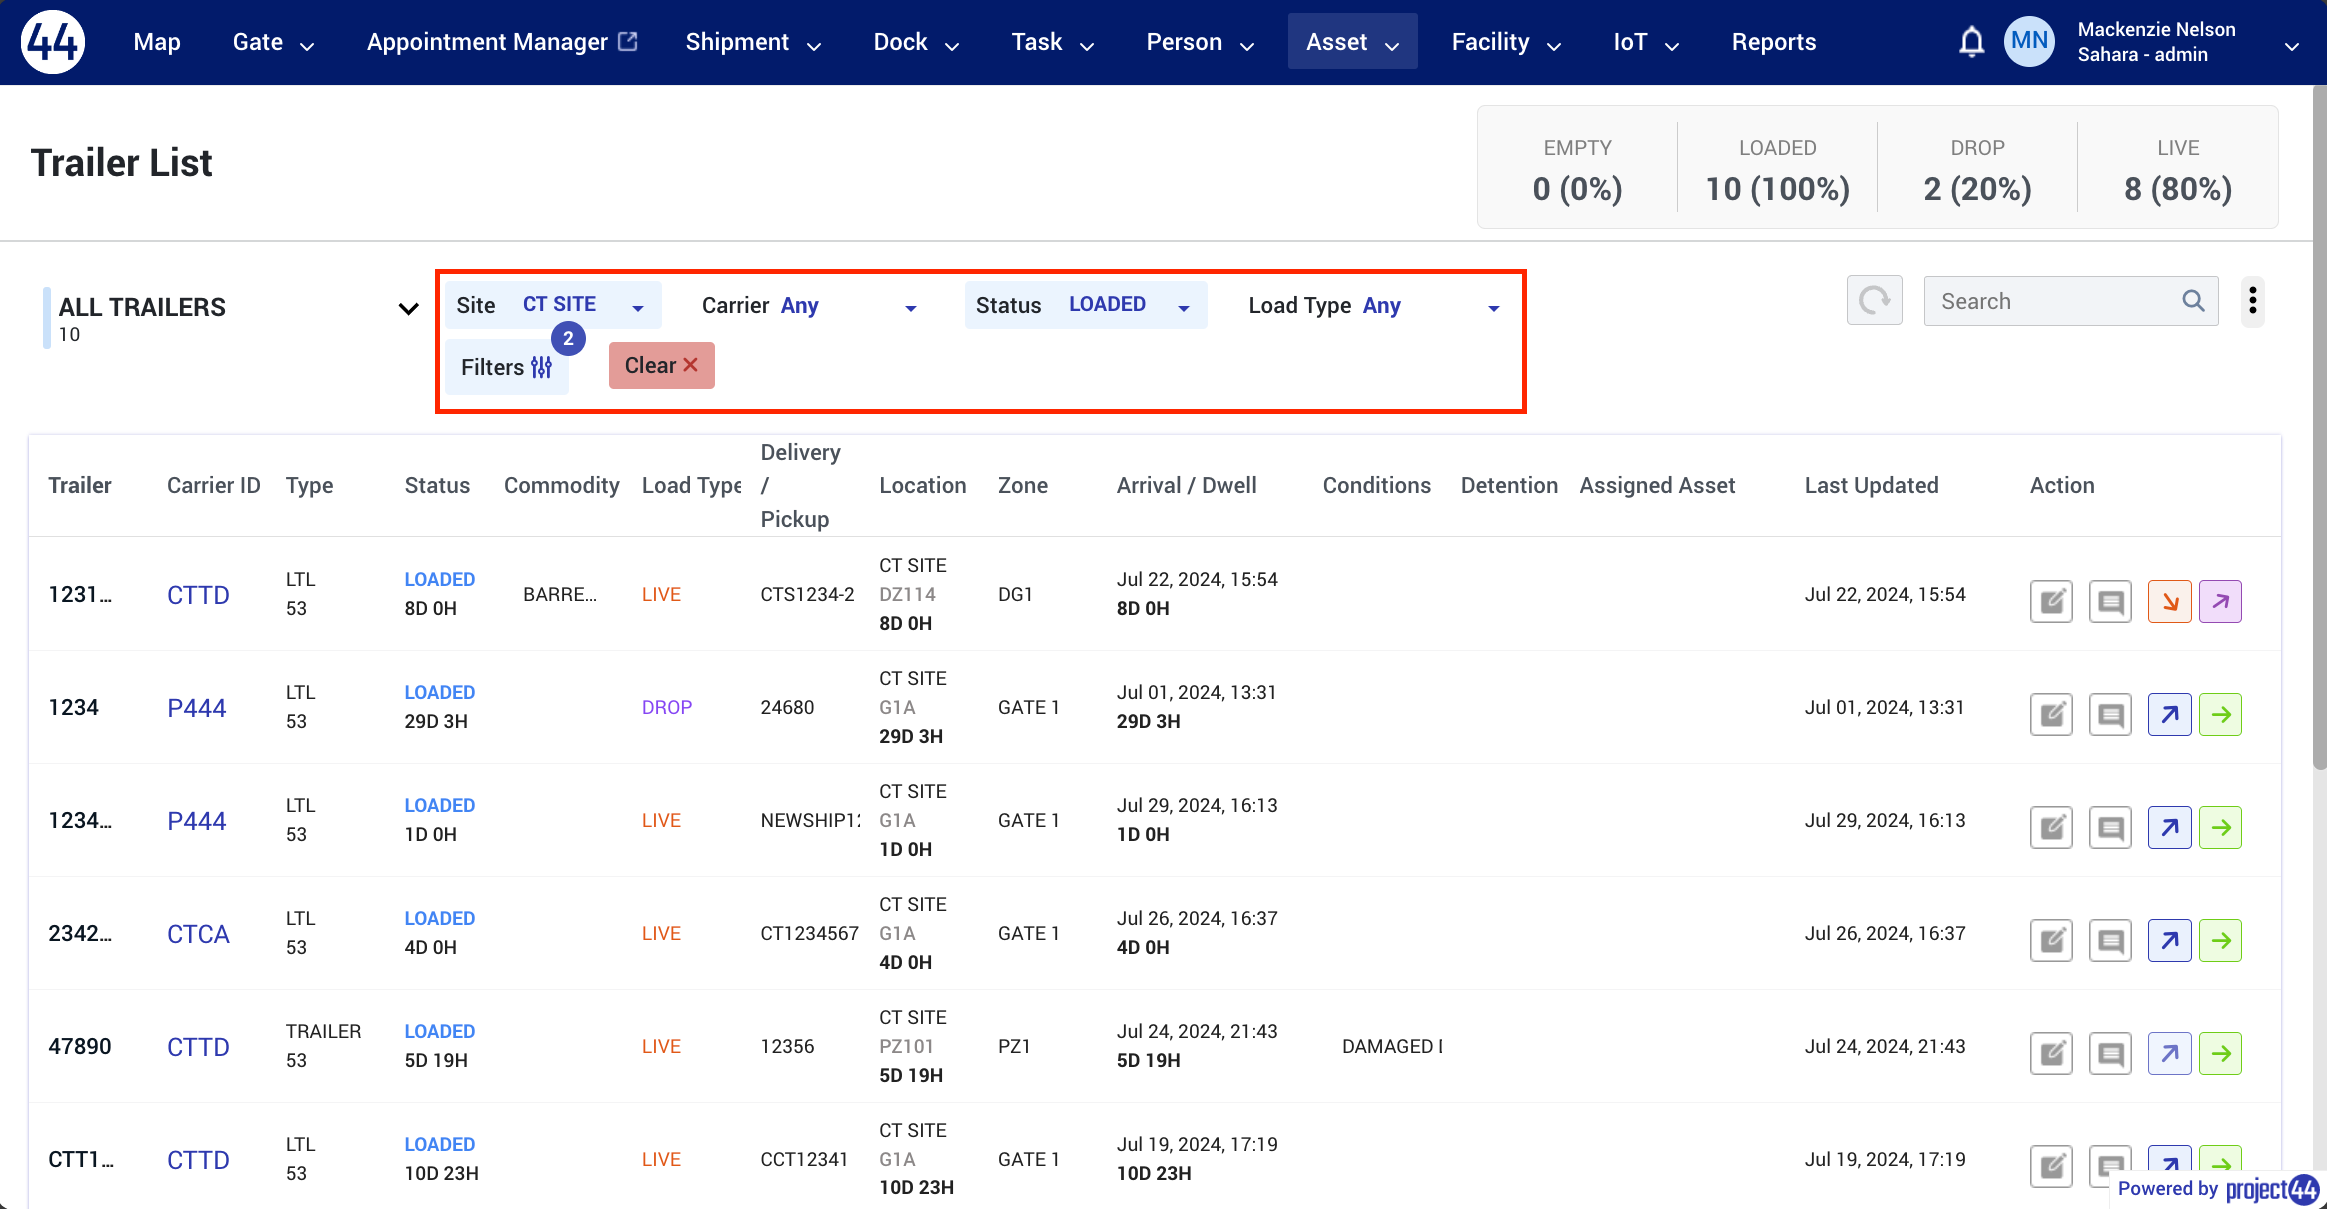Screen dimensions: 2327x1209
Task: Sort by Last Updated column header
Action: pyautogui.click(x=1871, y=486)
